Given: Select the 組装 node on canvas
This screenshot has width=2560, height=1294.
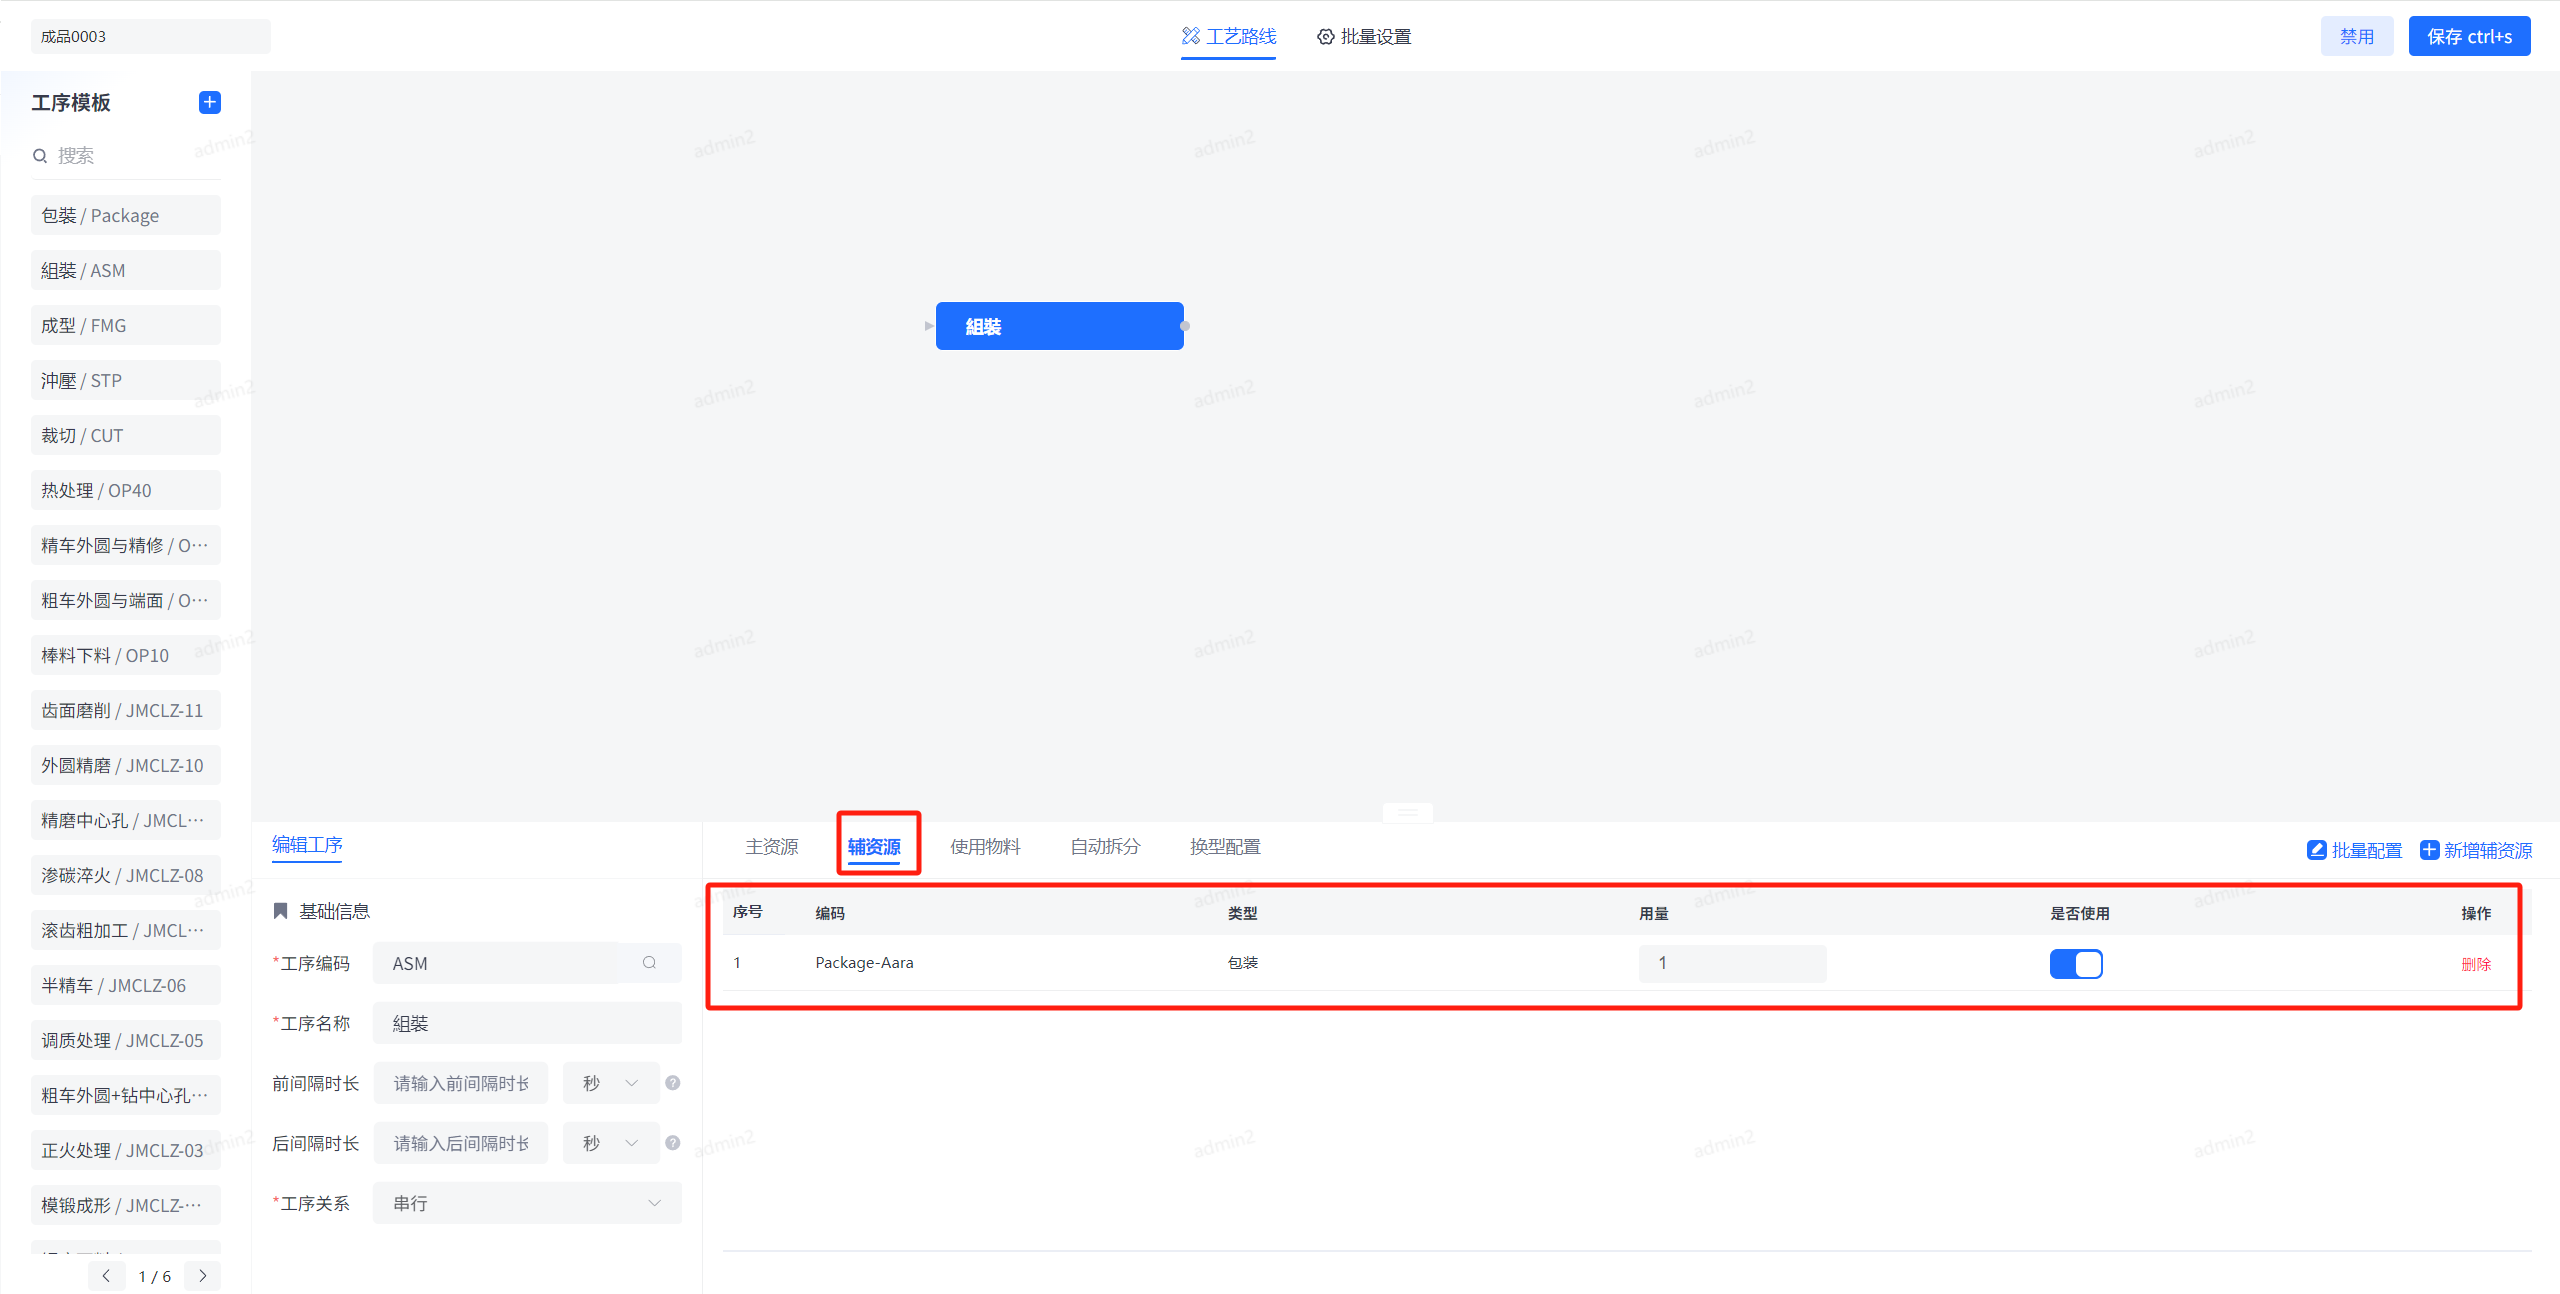Looking at the screenshot, I should pyautogui.click(x=1059, y=326).
